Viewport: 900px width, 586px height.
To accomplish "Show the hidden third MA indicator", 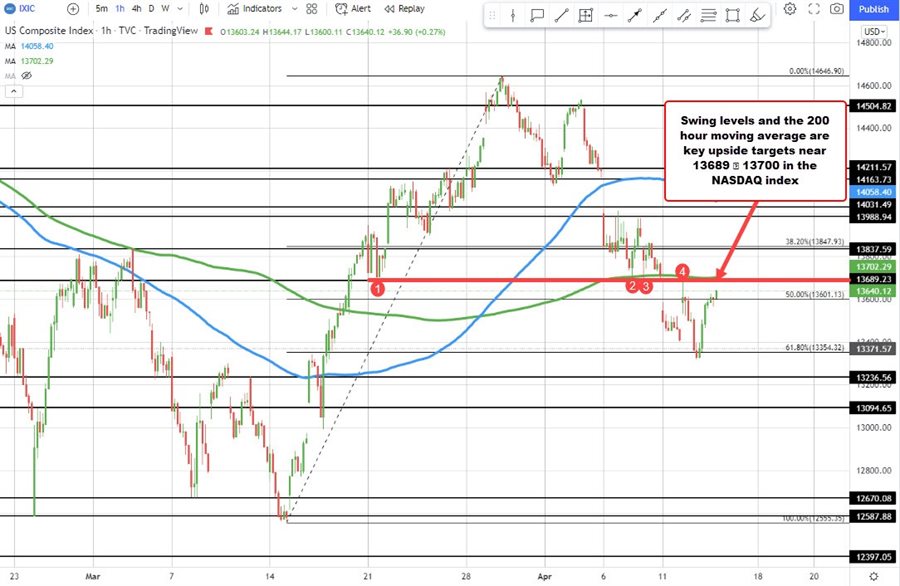I will point(26,76).
